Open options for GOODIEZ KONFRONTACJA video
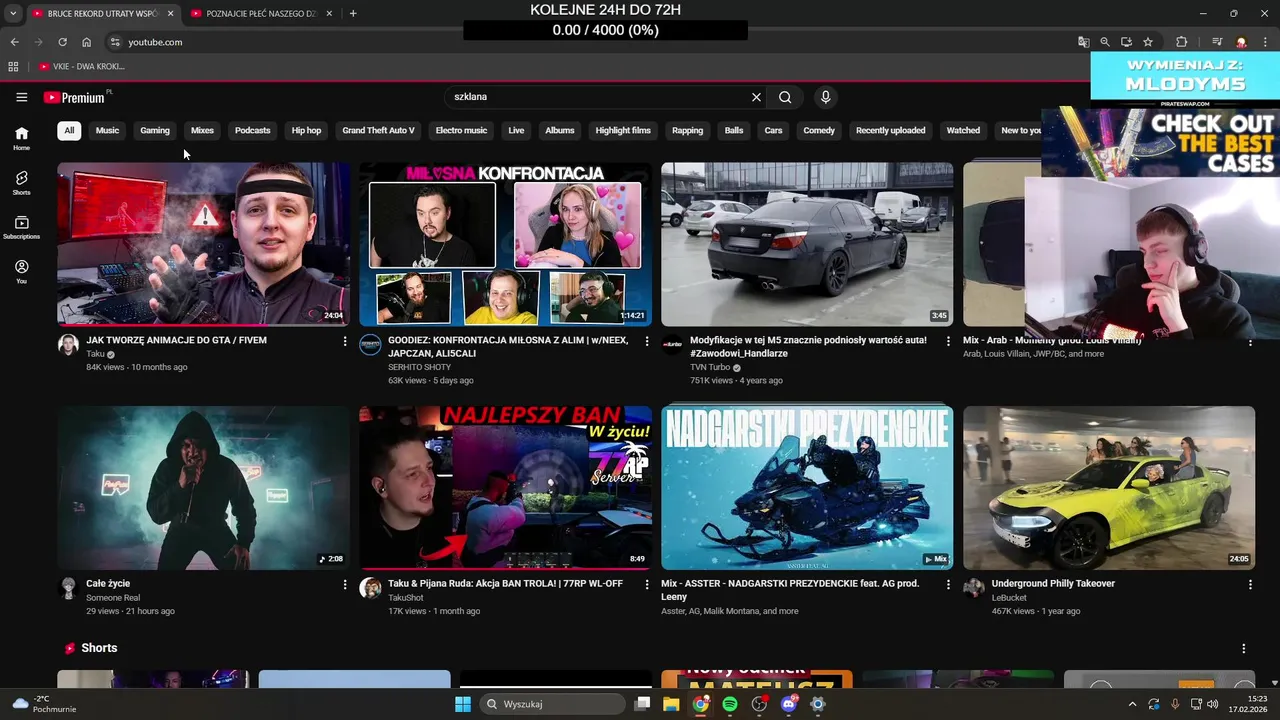 click(x=647, y=341)
